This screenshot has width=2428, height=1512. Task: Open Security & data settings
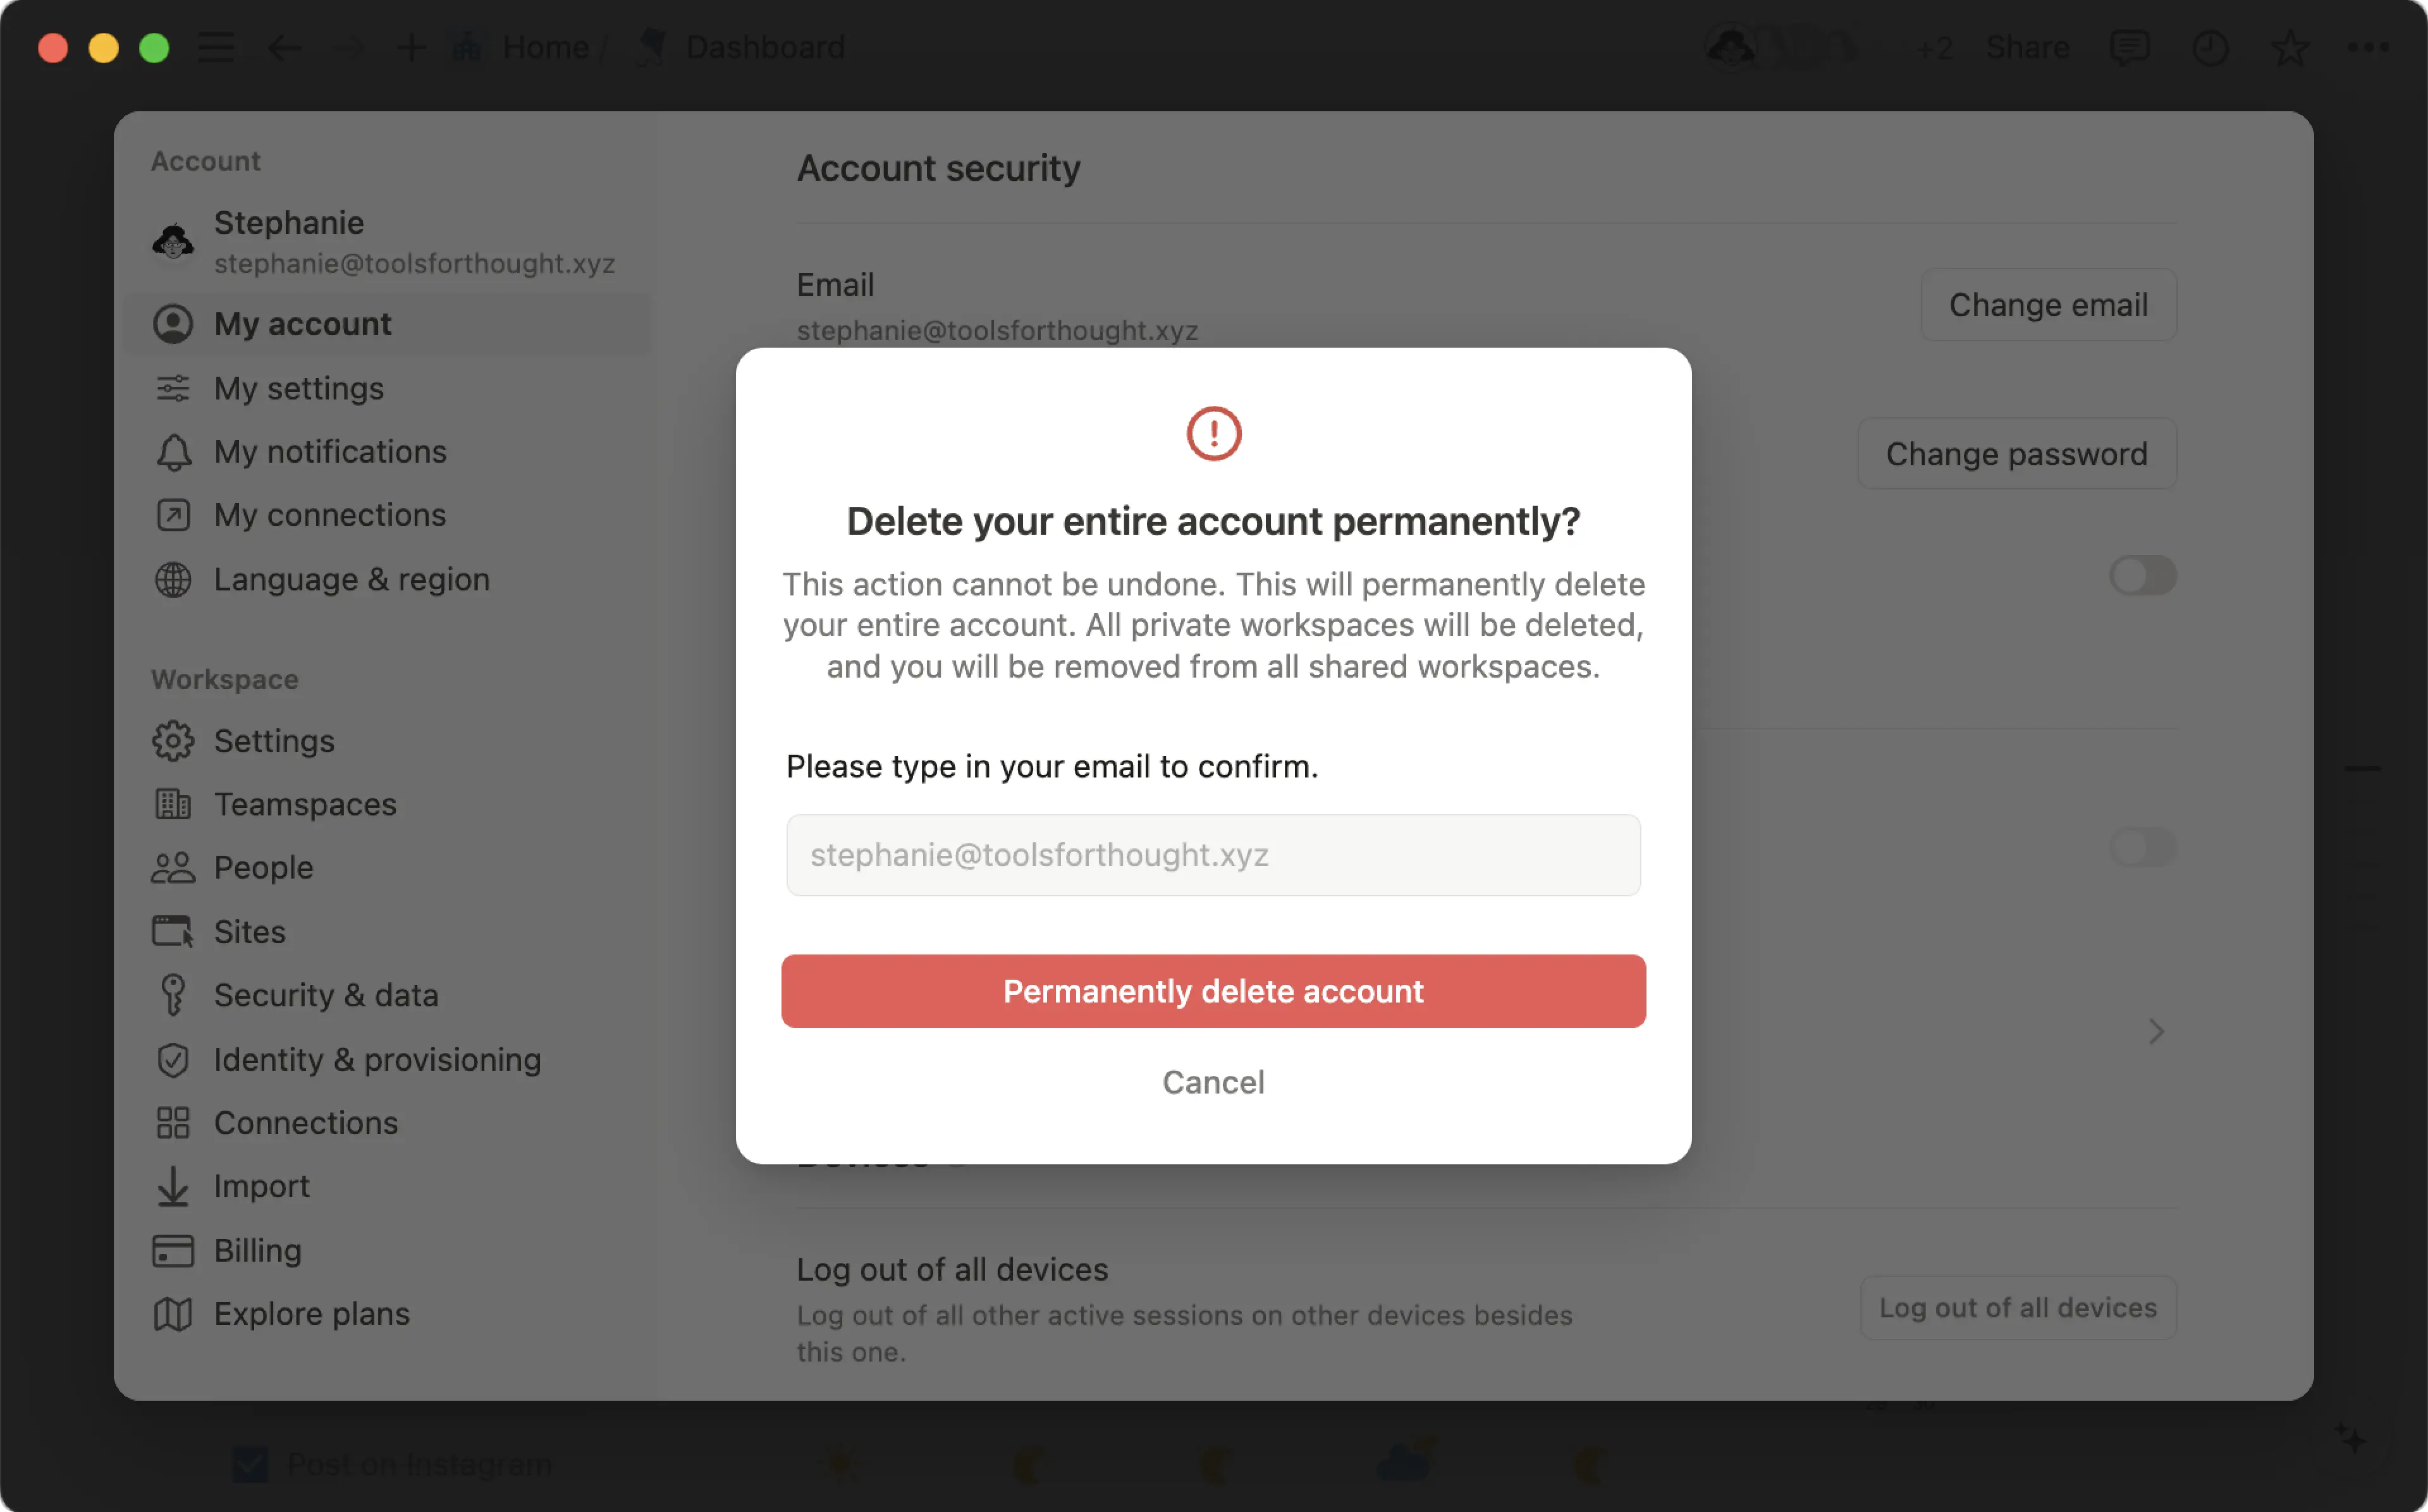tap(326, 994)
